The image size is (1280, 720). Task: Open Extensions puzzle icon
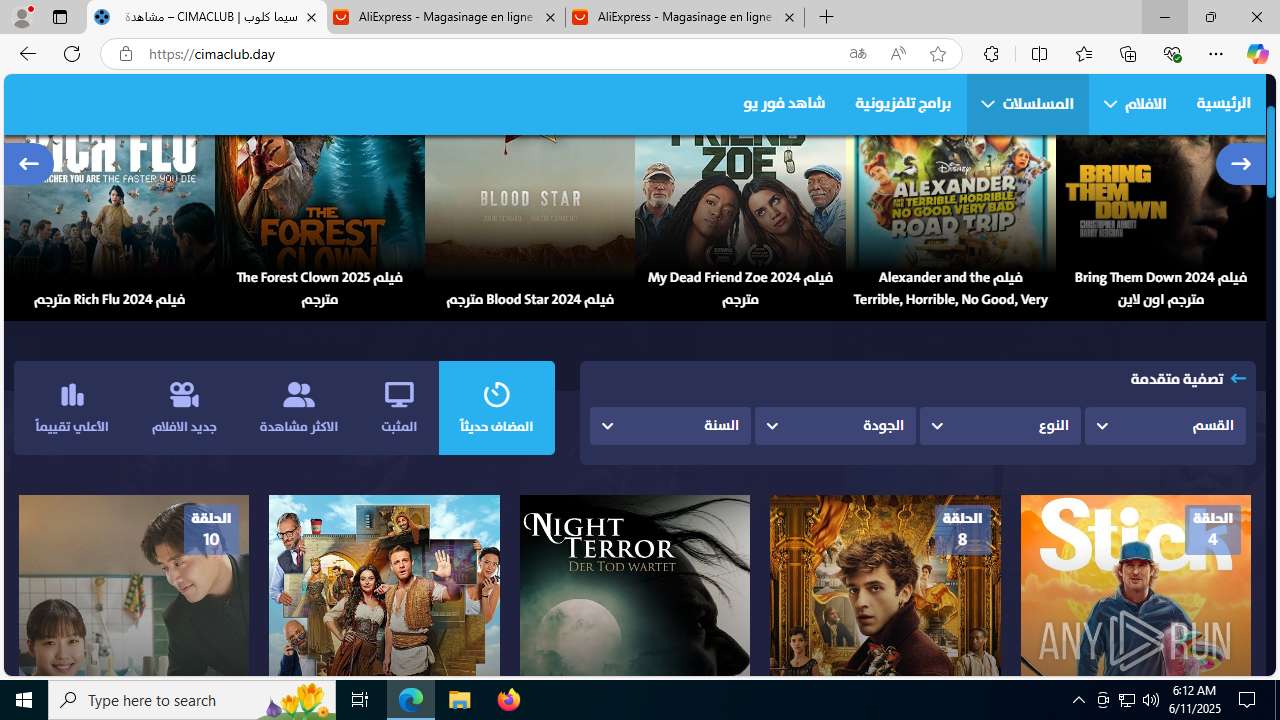point(991,54)
